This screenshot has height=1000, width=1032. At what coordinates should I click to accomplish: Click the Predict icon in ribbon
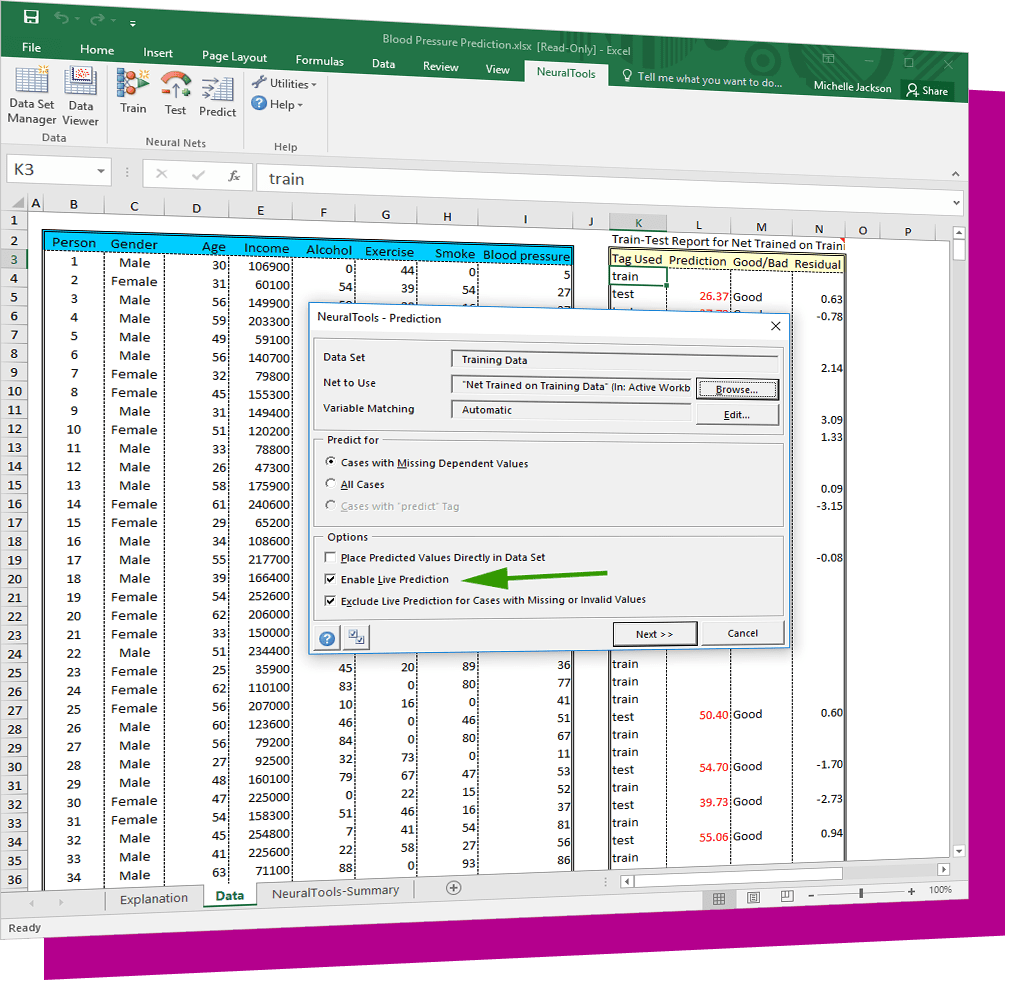pyautogui.click(x=217, y=97)
